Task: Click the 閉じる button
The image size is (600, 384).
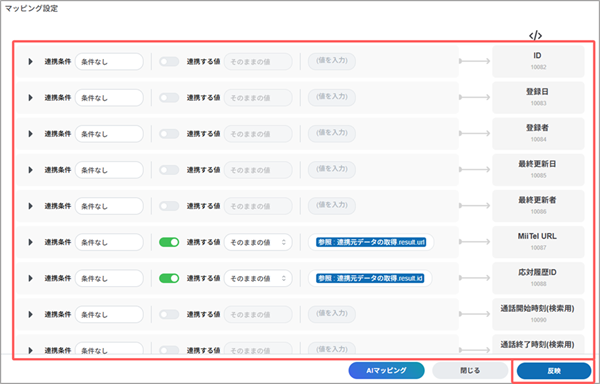Action: click(470, 370)
